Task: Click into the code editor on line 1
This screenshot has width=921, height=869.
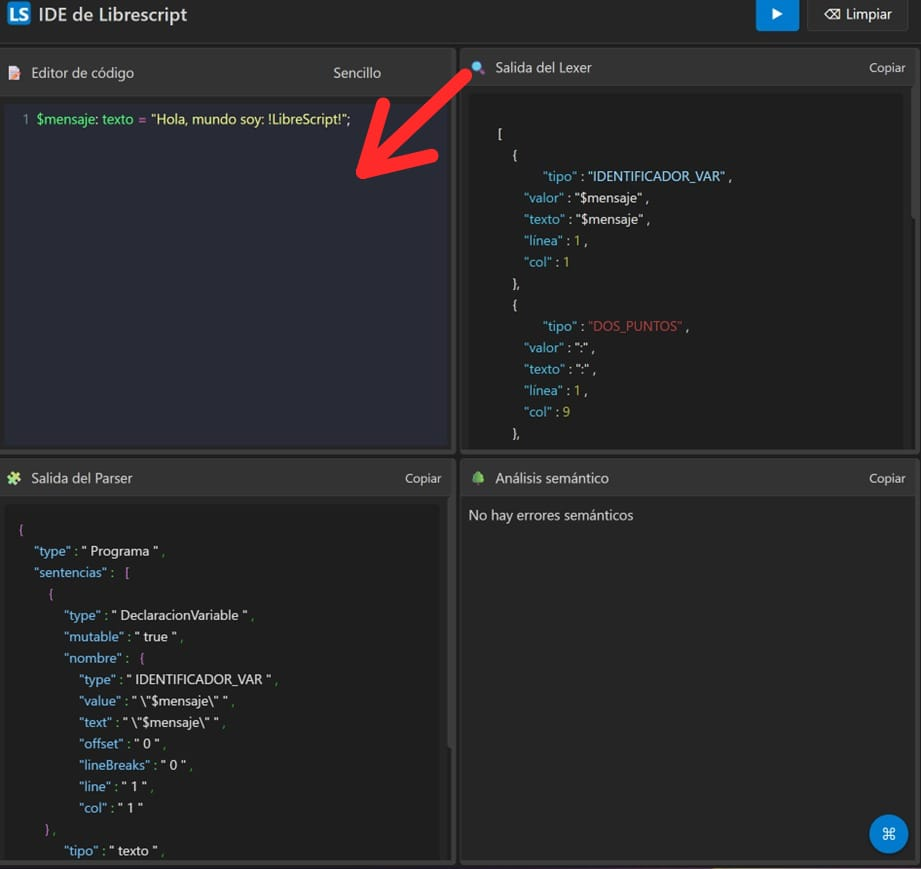Action: pos(226,119)
